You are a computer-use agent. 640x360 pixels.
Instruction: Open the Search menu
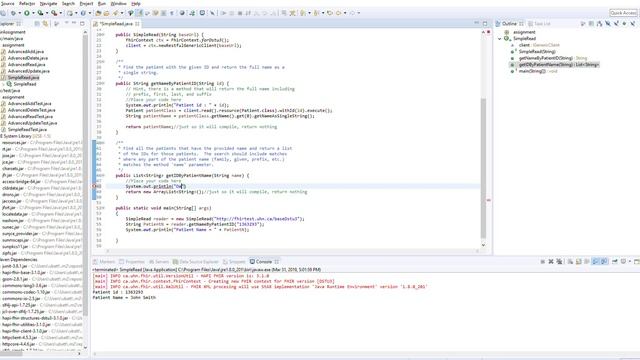pyautogui.click(x=68, y=4)
